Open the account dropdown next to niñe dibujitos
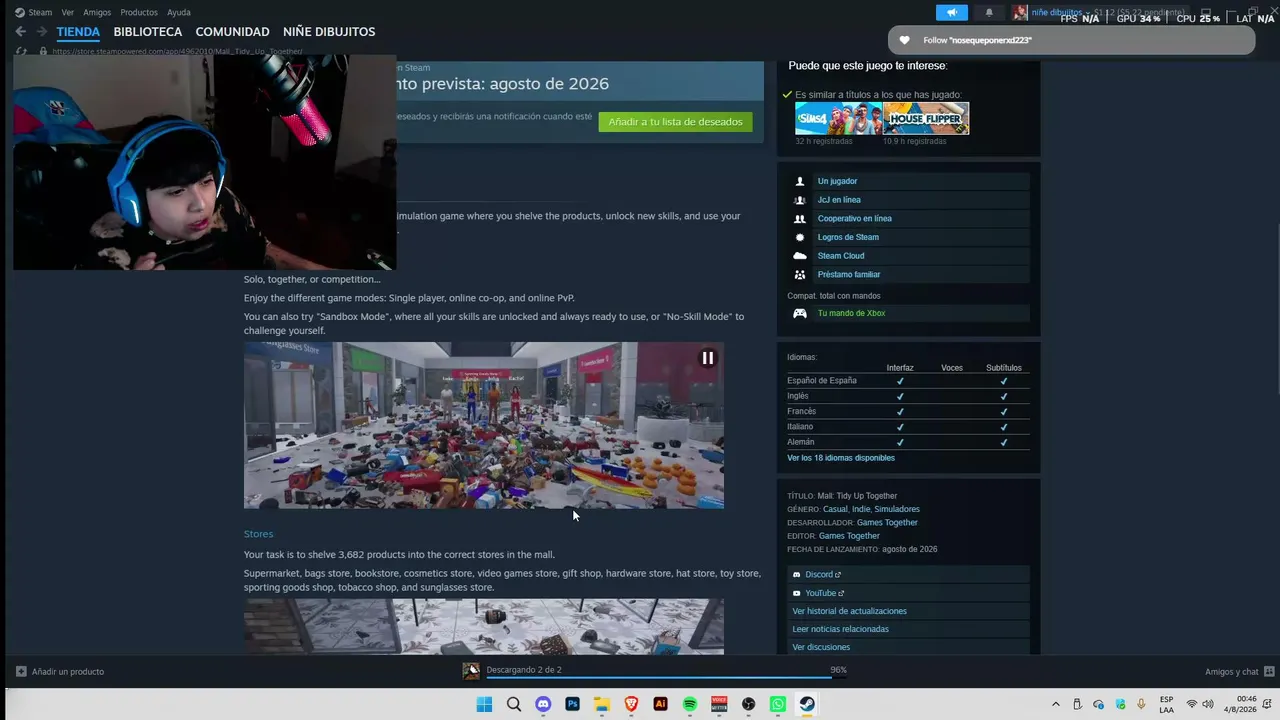This screenshot has height=720, width=1280. (1089, 13)
